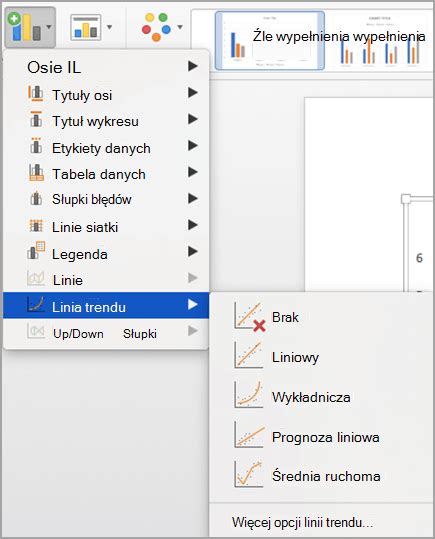Click the Linia trendu icon
Image resolution: width=435 pixels, height=539 pixels.
click(x=36, y=305)
